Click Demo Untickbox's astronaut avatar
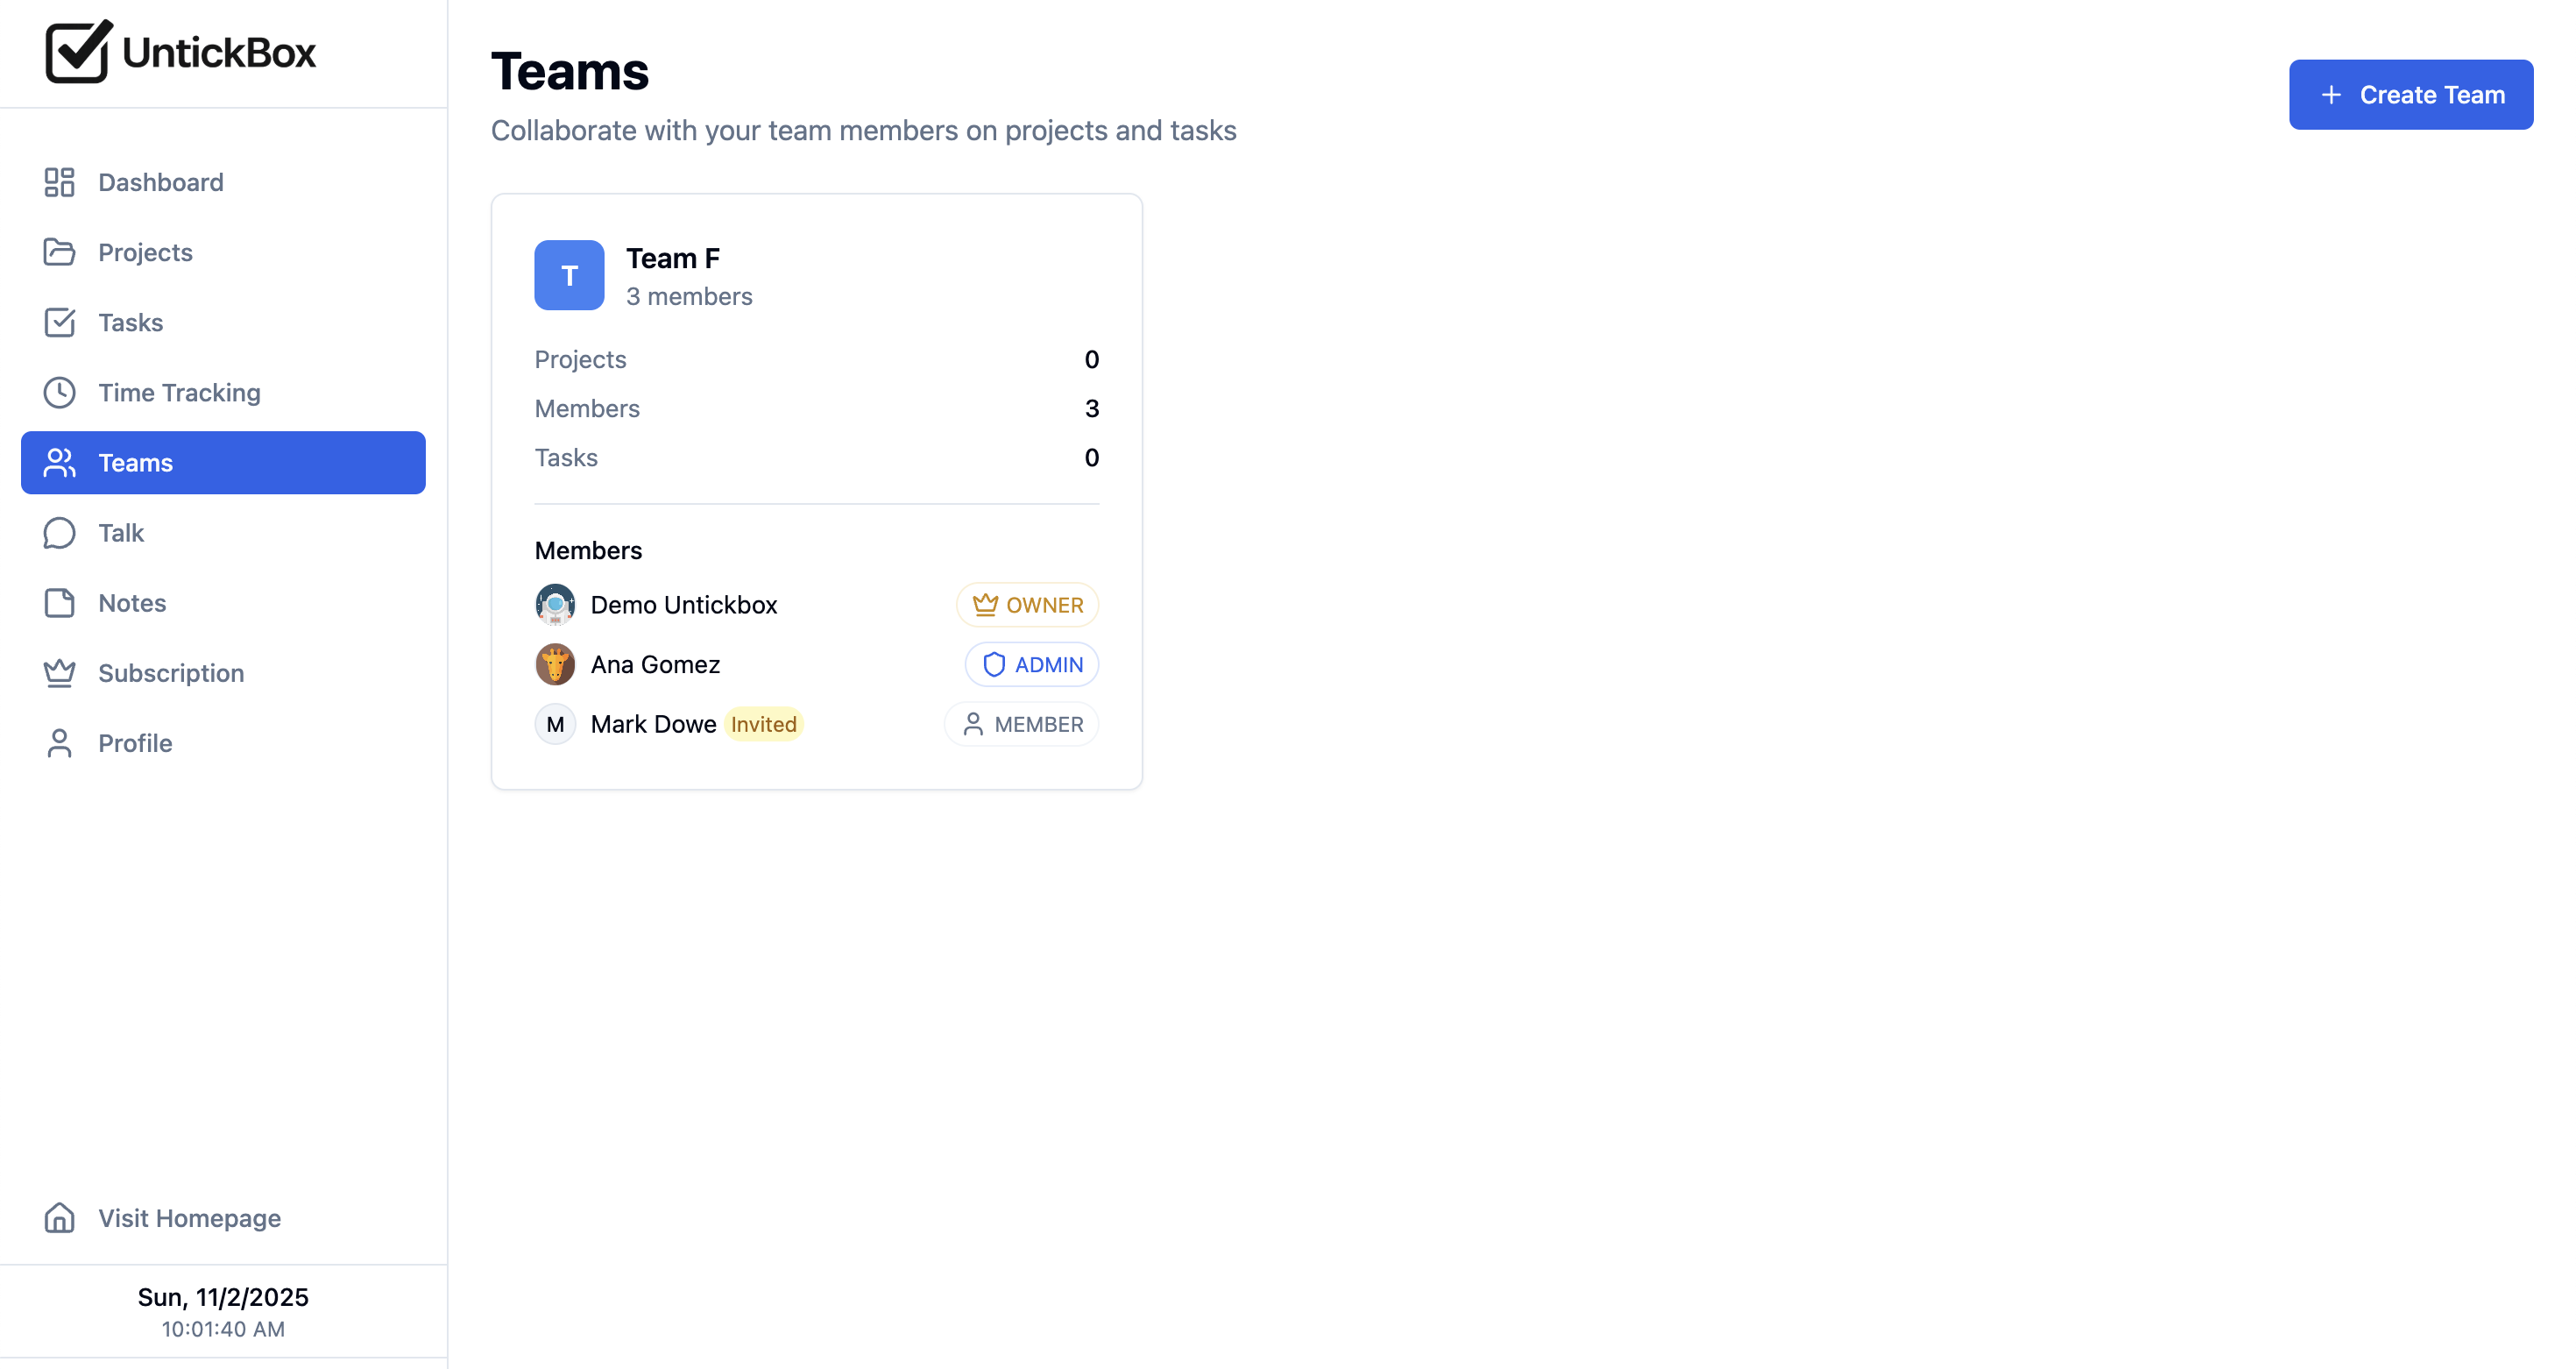Viewport: 2576px width, 1369px height. (x=555, y=604)
